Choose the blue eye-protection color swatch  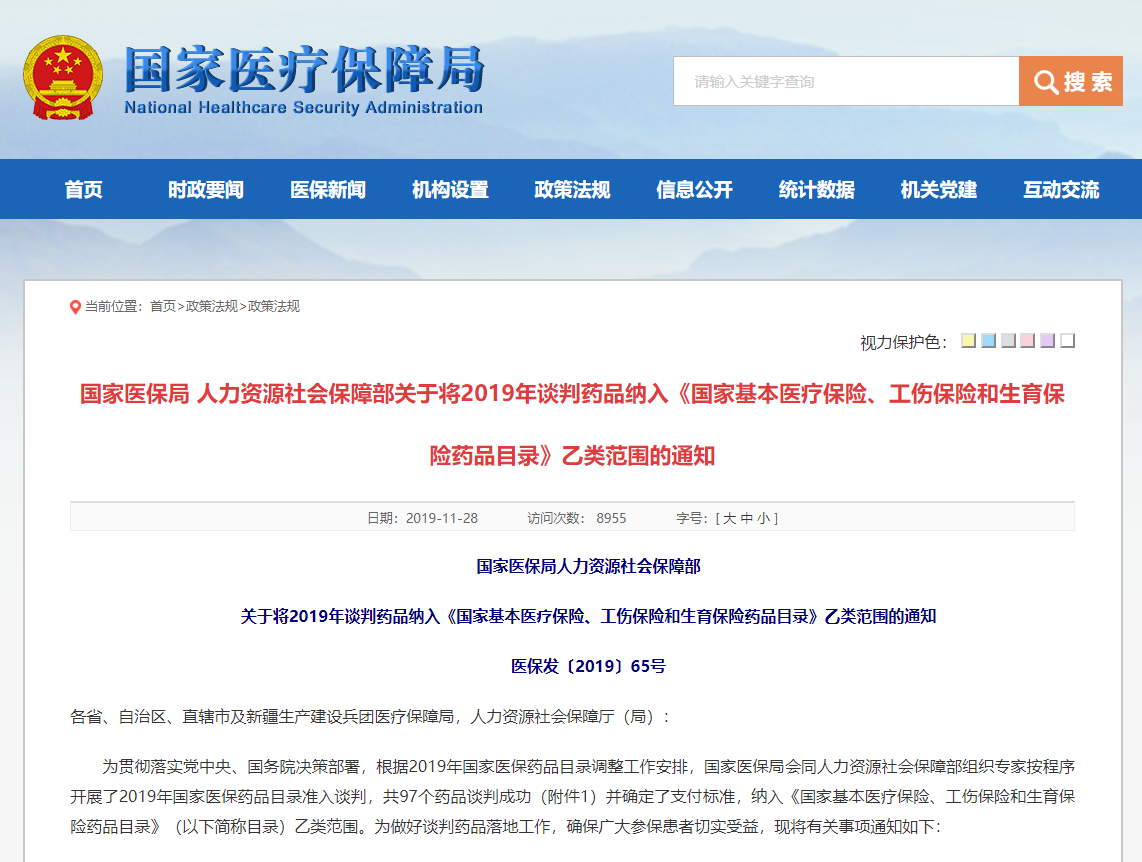(988, 341)
